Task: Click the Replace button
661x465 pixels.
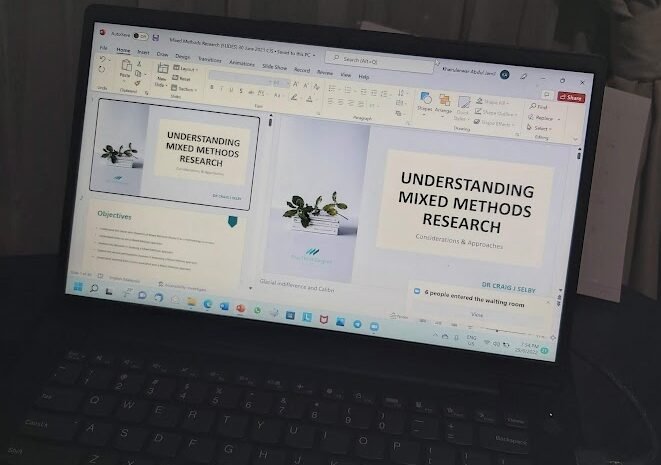Action: pos(543,118)
